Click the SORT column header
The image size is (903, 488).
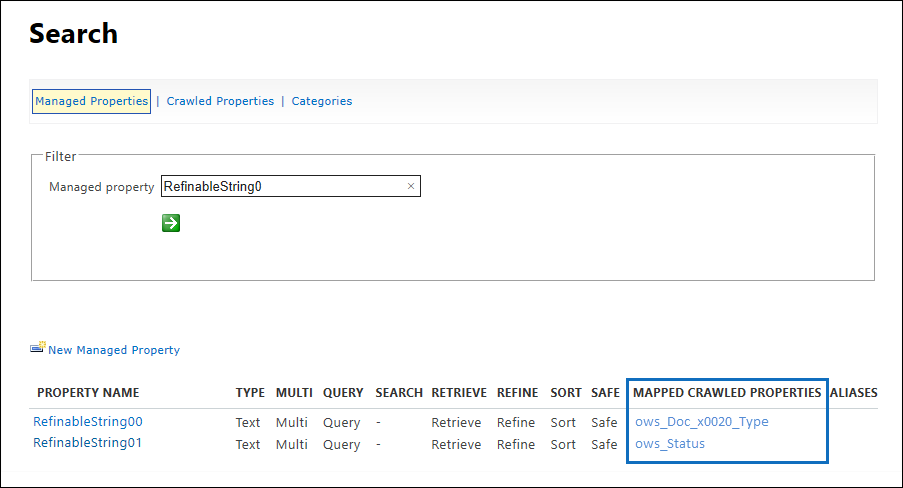pyautogui.click(x=566, y=393)
